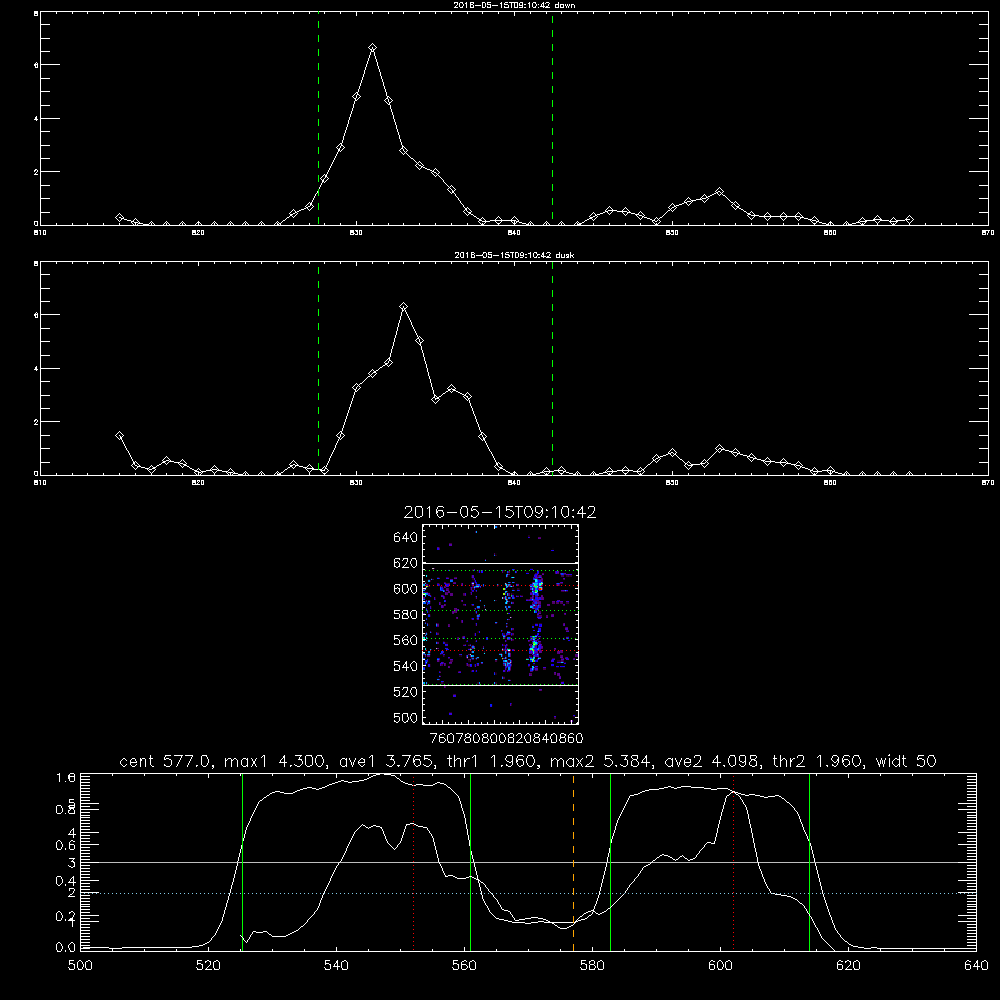
Task: Click red dotted line near 602 in bottom plot
Action: tap(733, 862)
